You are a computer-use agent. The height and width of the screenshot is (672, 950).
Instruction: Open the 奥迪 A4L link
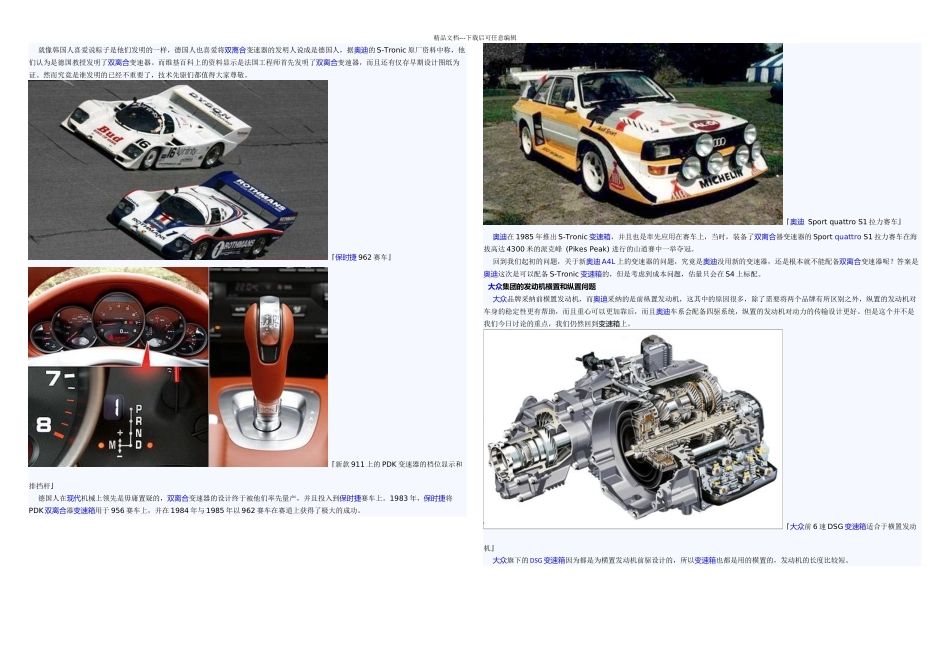[600, 262]
